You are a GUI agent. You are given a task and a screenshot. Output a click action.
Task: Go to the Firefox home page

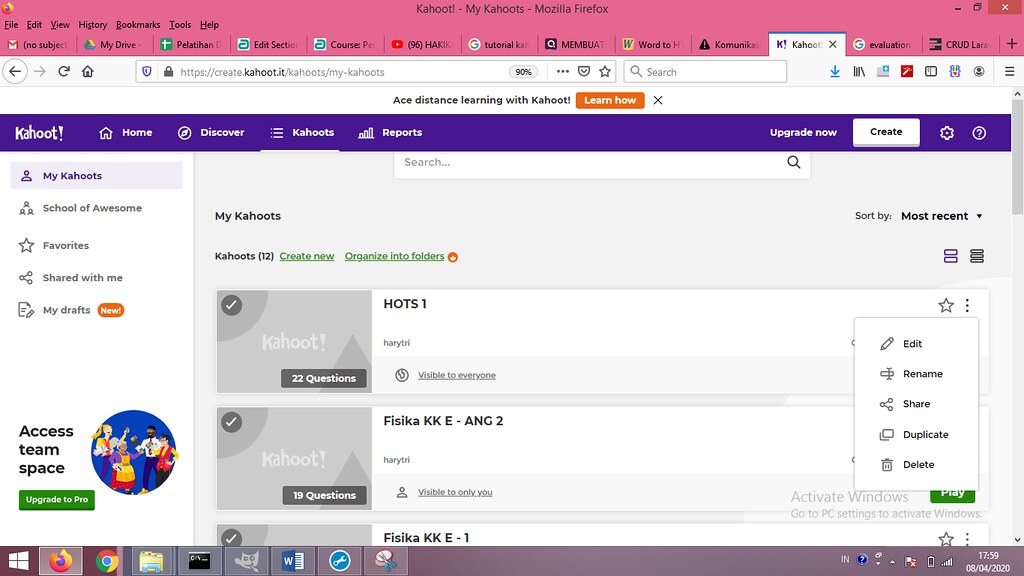88,71
